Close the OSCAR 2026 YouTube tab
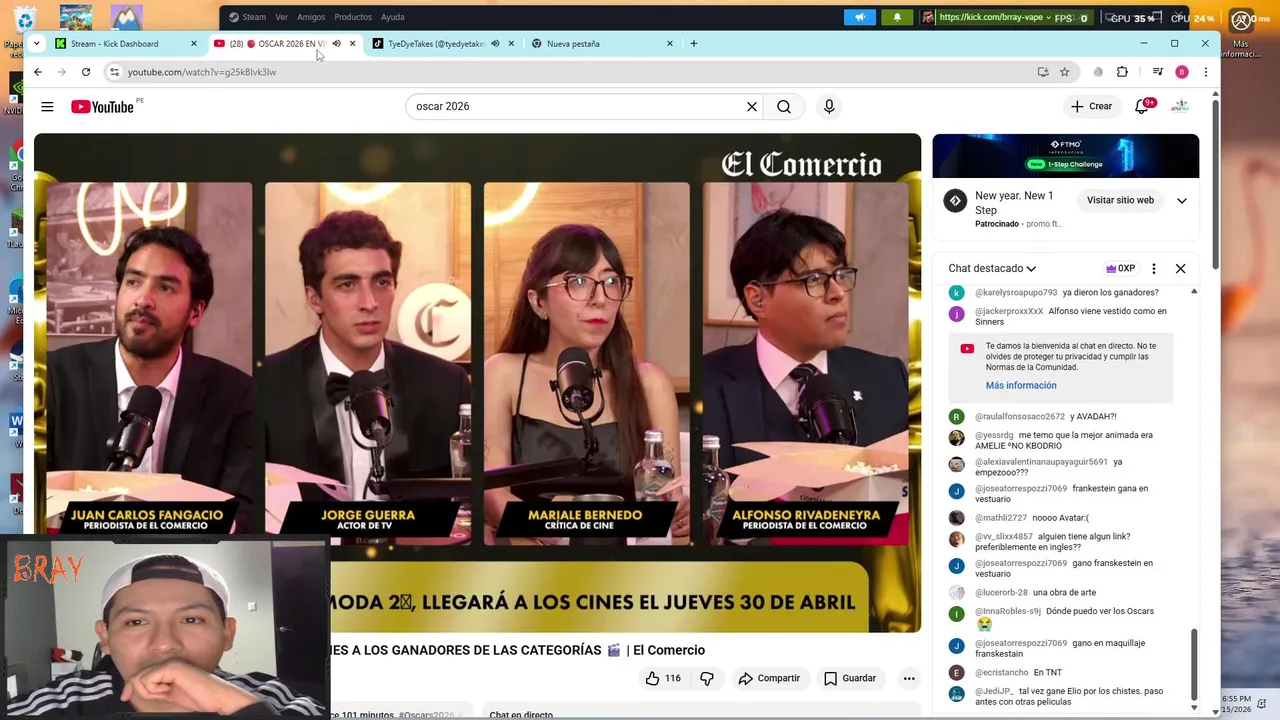 click(352, 44)
